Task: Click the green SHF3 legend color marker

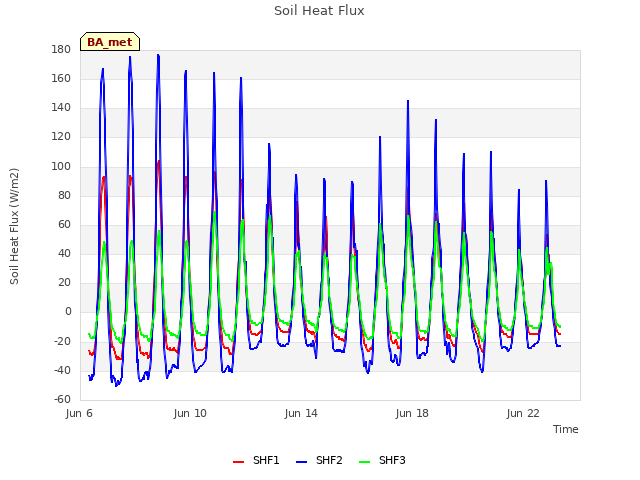Action: click(364, 462)
